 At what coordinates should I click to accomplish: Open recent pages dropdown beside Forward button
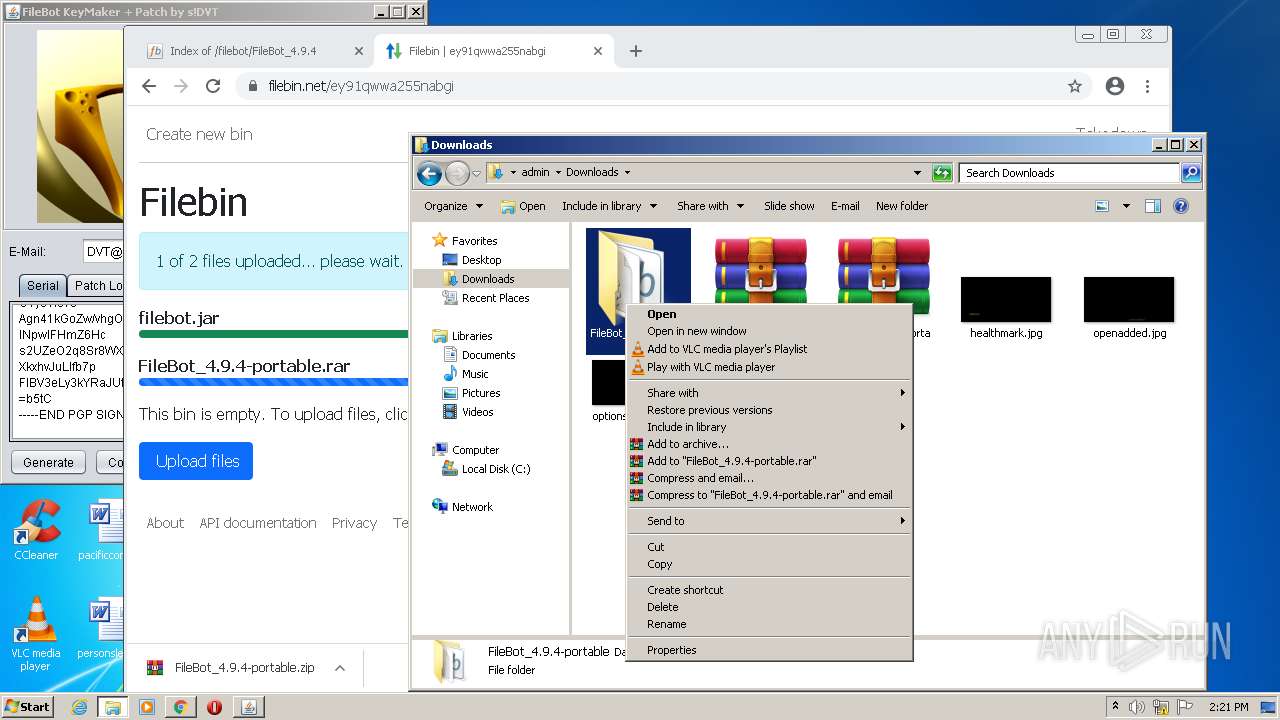(x=476, y=173)
